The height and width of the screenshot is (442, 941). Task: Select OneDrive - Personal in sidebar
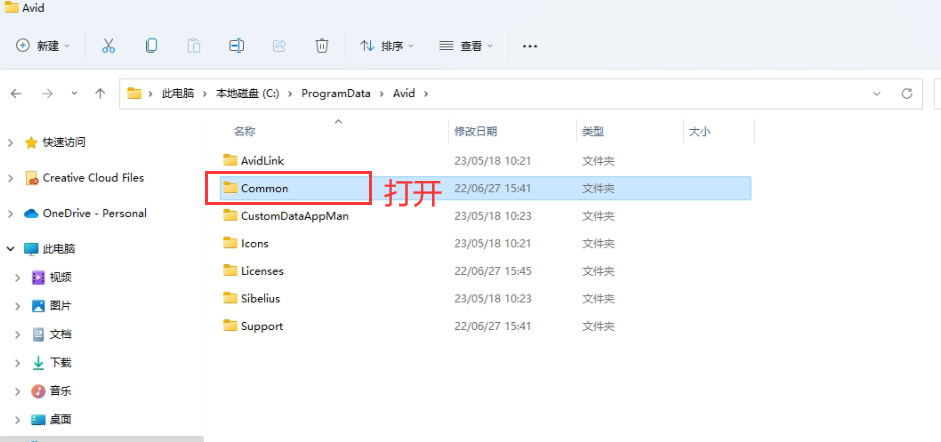click(x=94, y=213)
